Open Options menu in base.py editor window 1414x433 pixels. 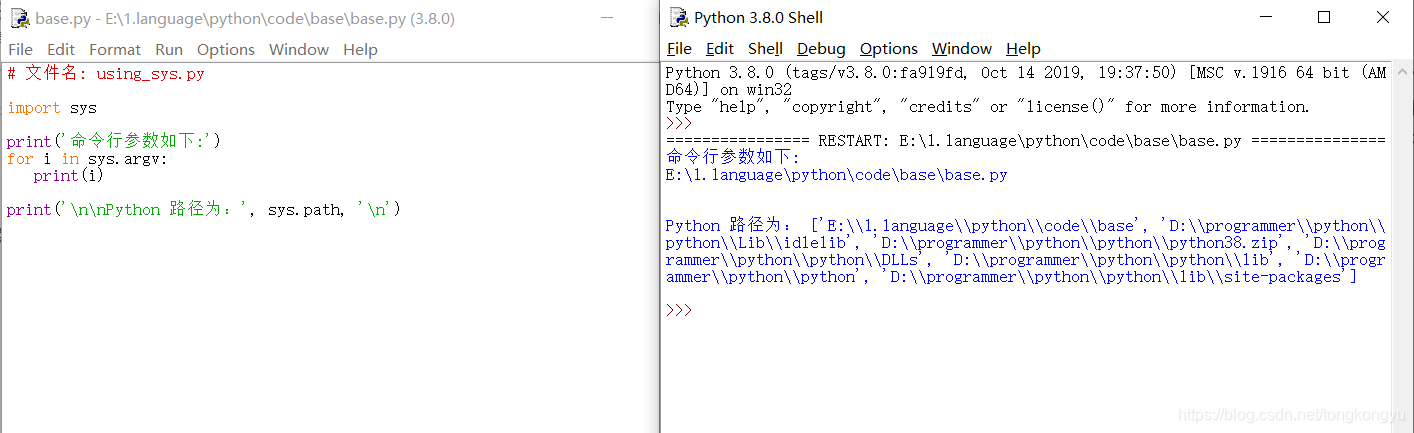tap(226, 49)
